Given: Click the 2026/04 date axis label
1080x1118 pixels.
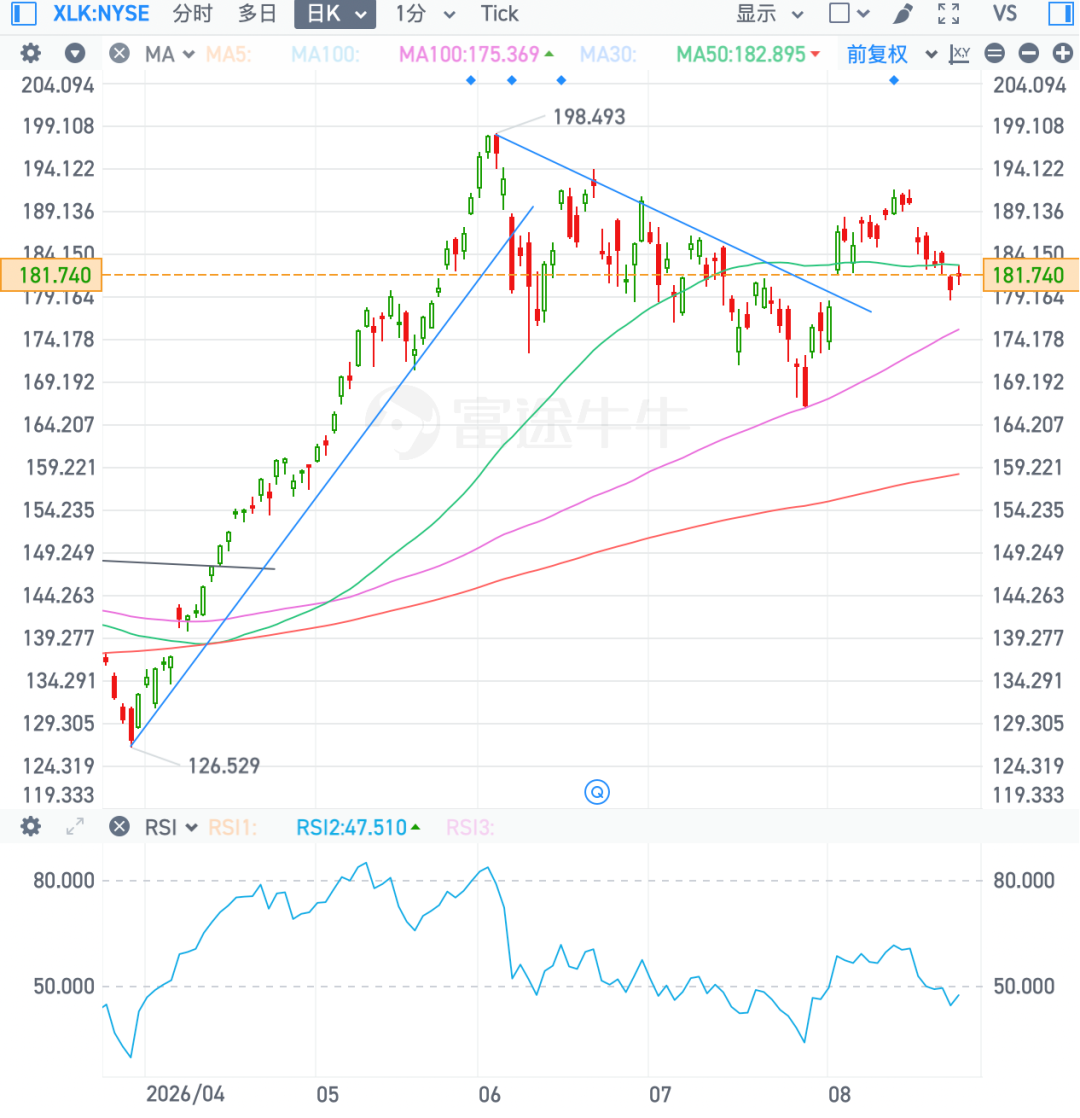Looking at the screenshot, I should click(x=185, y=1094).
